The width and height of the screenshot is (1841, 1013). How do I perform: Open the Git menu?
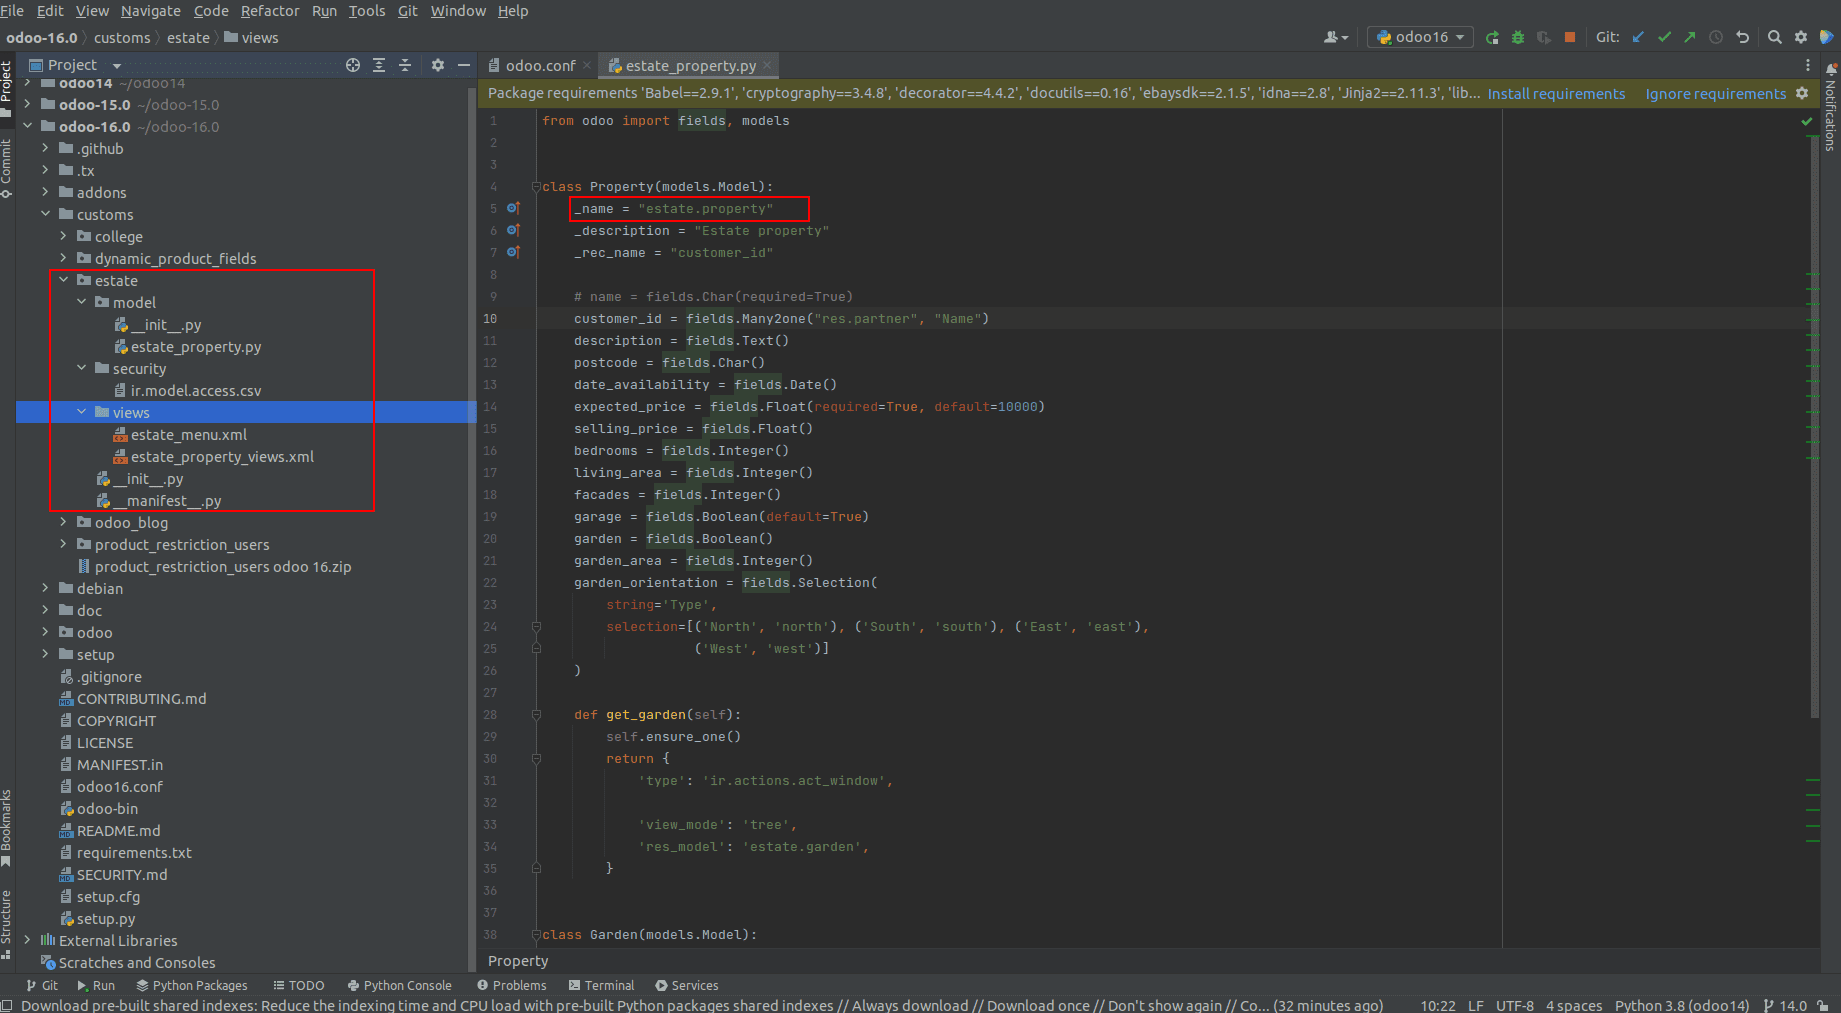[x=408, y=11]
